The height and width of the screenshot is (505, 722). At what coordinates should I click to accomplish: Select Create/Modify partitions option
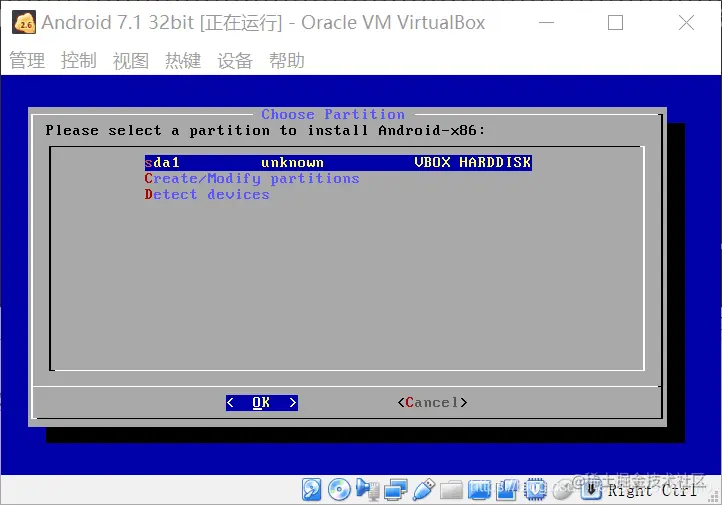tap(252, 179)
